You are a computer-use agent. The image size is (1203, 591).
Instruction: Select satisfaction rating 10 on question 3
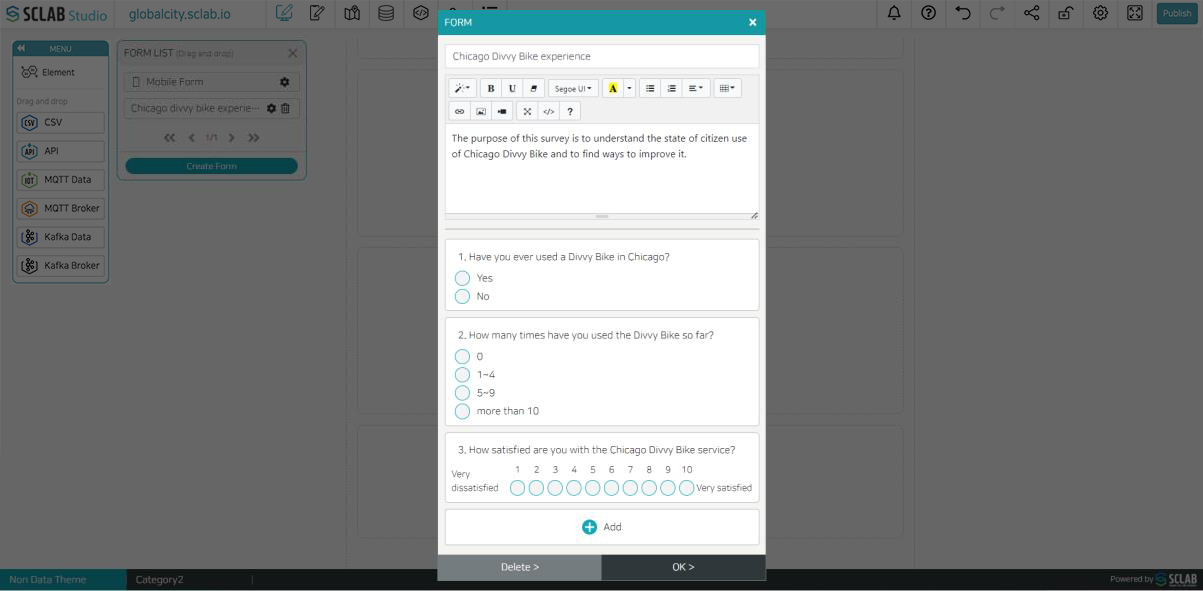tap(686, 487)
